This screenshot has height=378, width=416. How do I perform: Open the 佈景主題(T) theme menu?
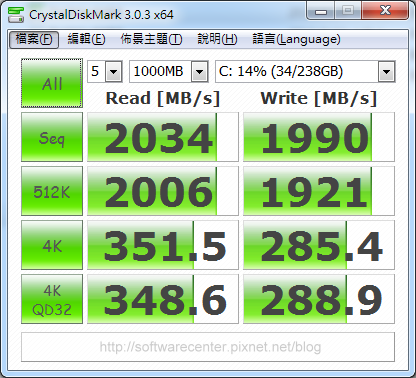click(151, 40)
